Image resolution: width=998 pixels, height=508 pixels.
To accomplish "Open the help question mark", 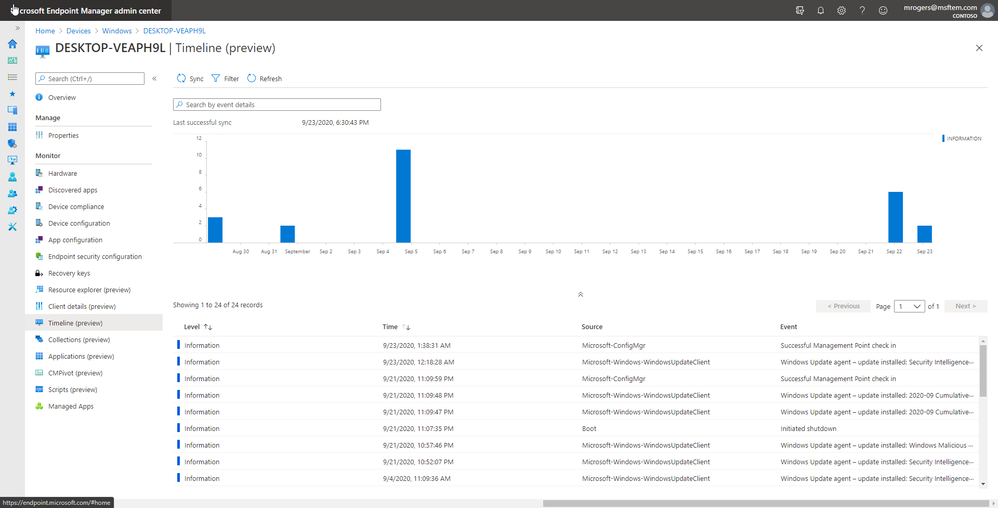I will point(862,10).
